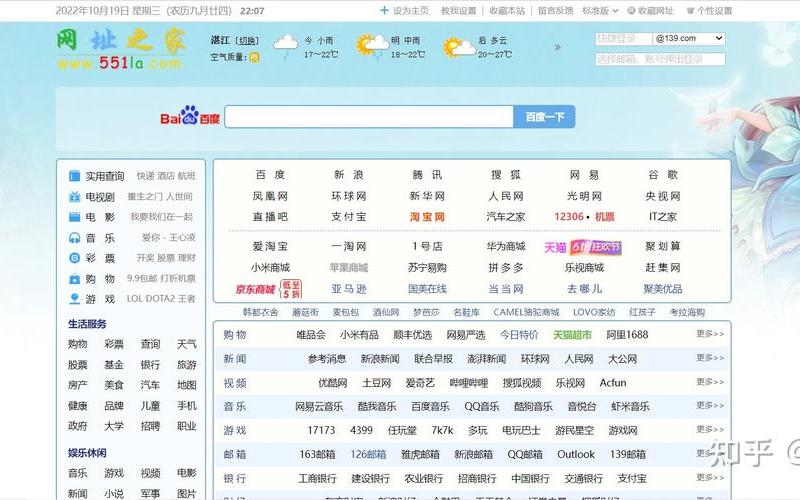800x500 pixels.
Task: Open 收藏本站 in the top bar
Action: [x=507, y=10]
